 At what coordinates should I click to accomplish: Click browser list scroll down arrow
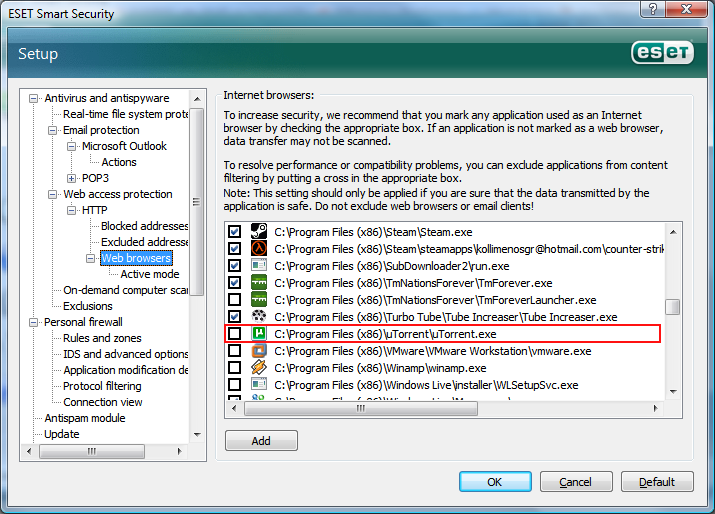pyautogui.click(x=673, y=391)
